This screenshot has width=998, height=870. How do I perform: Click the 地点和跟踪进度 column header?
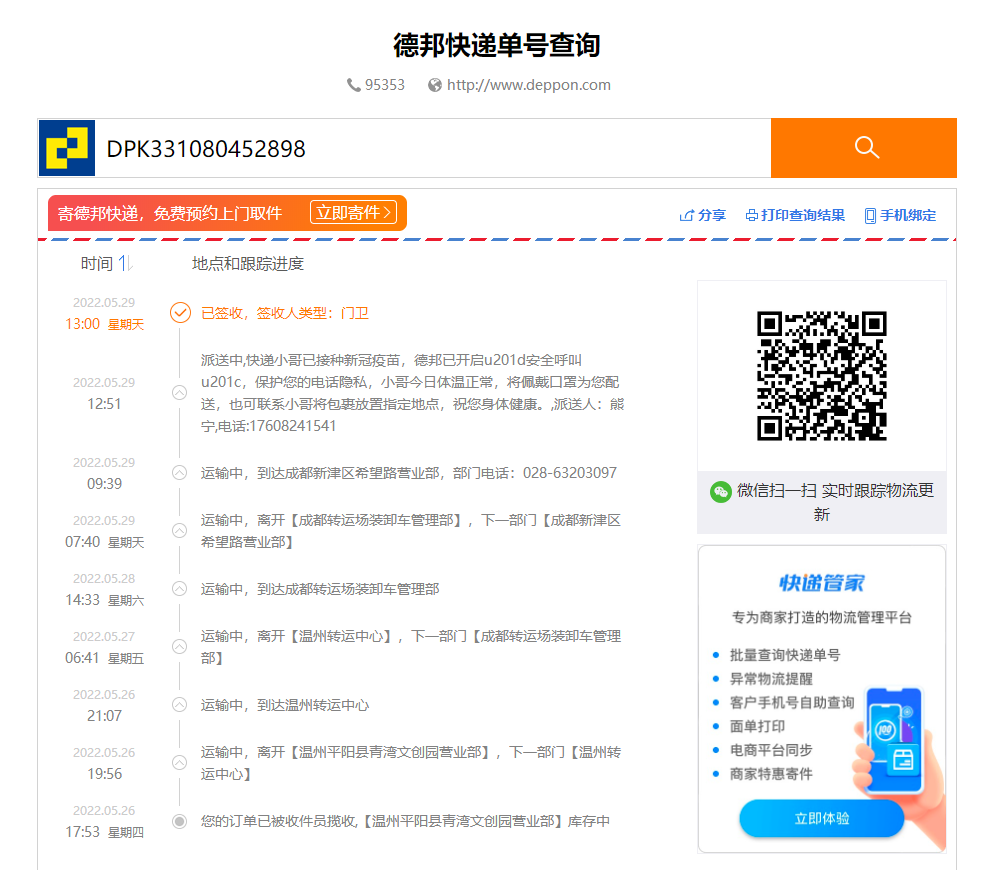(248, 263)
